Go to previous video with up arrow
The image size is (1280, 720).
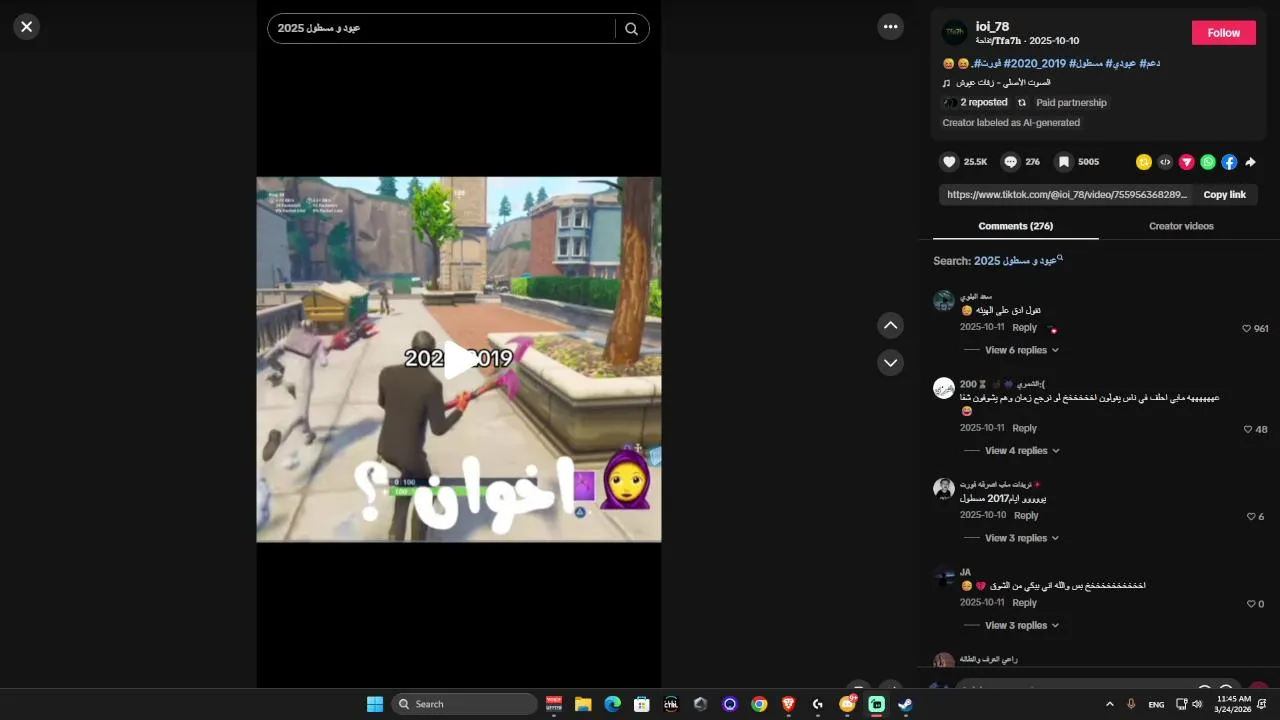coord(890,325)
